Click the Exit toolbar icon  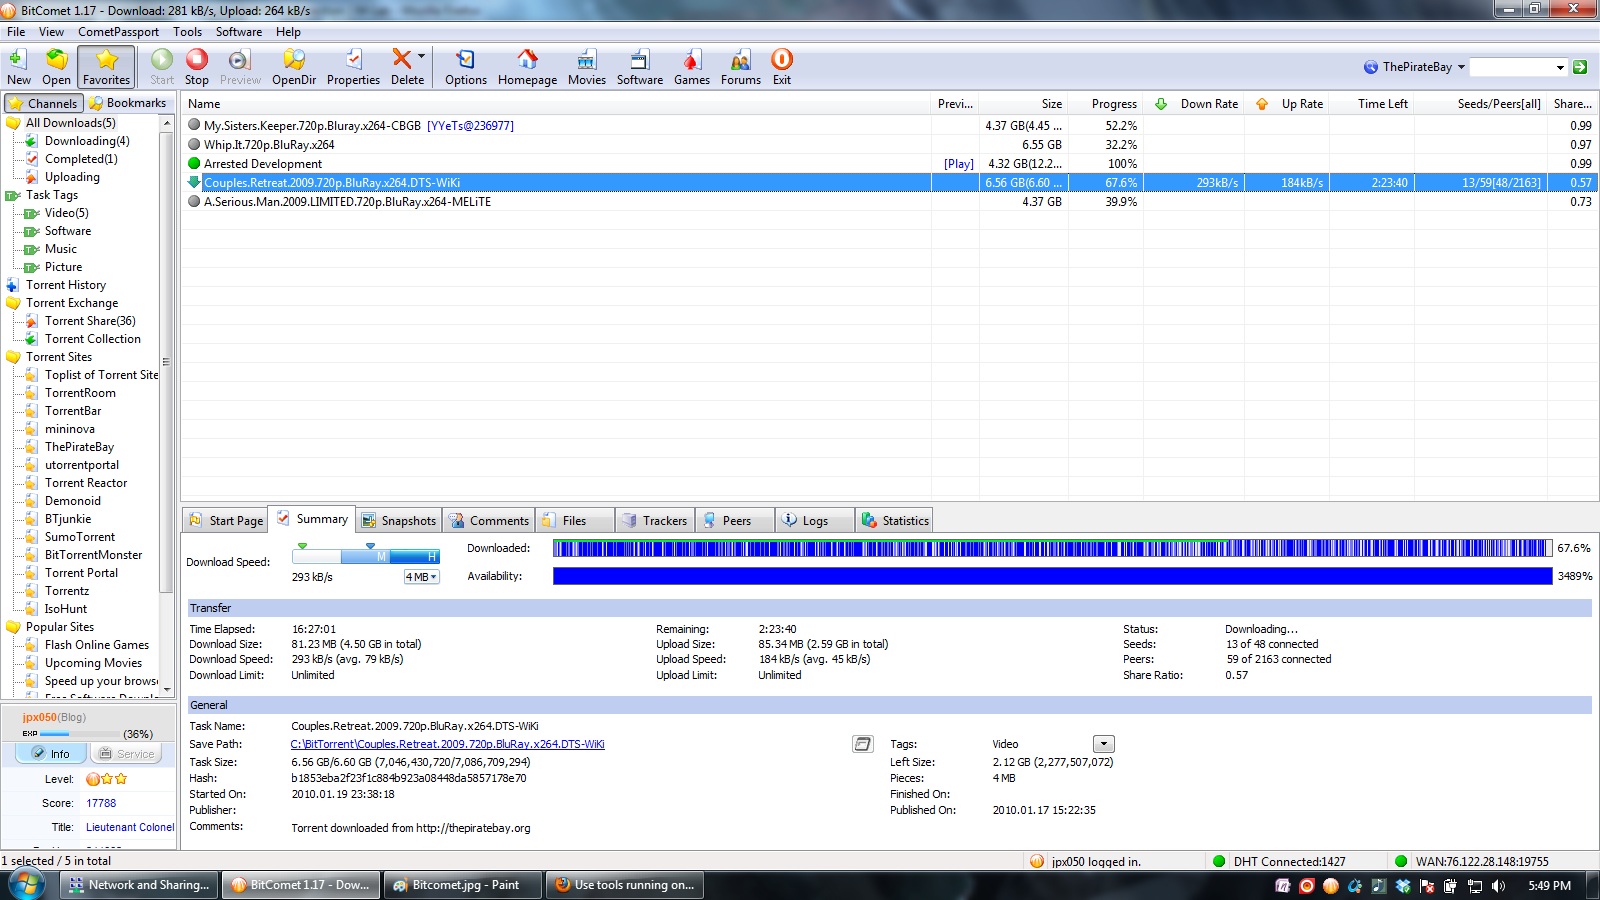781,67
